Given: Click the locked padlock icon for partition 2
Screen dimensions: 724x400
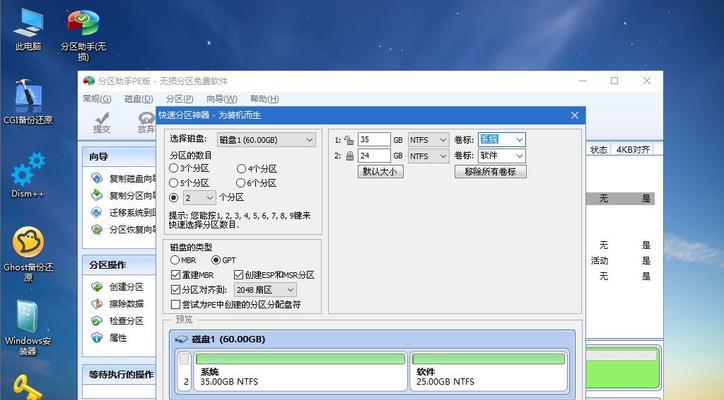Looking at the screenshot, I should pyautogui.click(x=350, y=156).
